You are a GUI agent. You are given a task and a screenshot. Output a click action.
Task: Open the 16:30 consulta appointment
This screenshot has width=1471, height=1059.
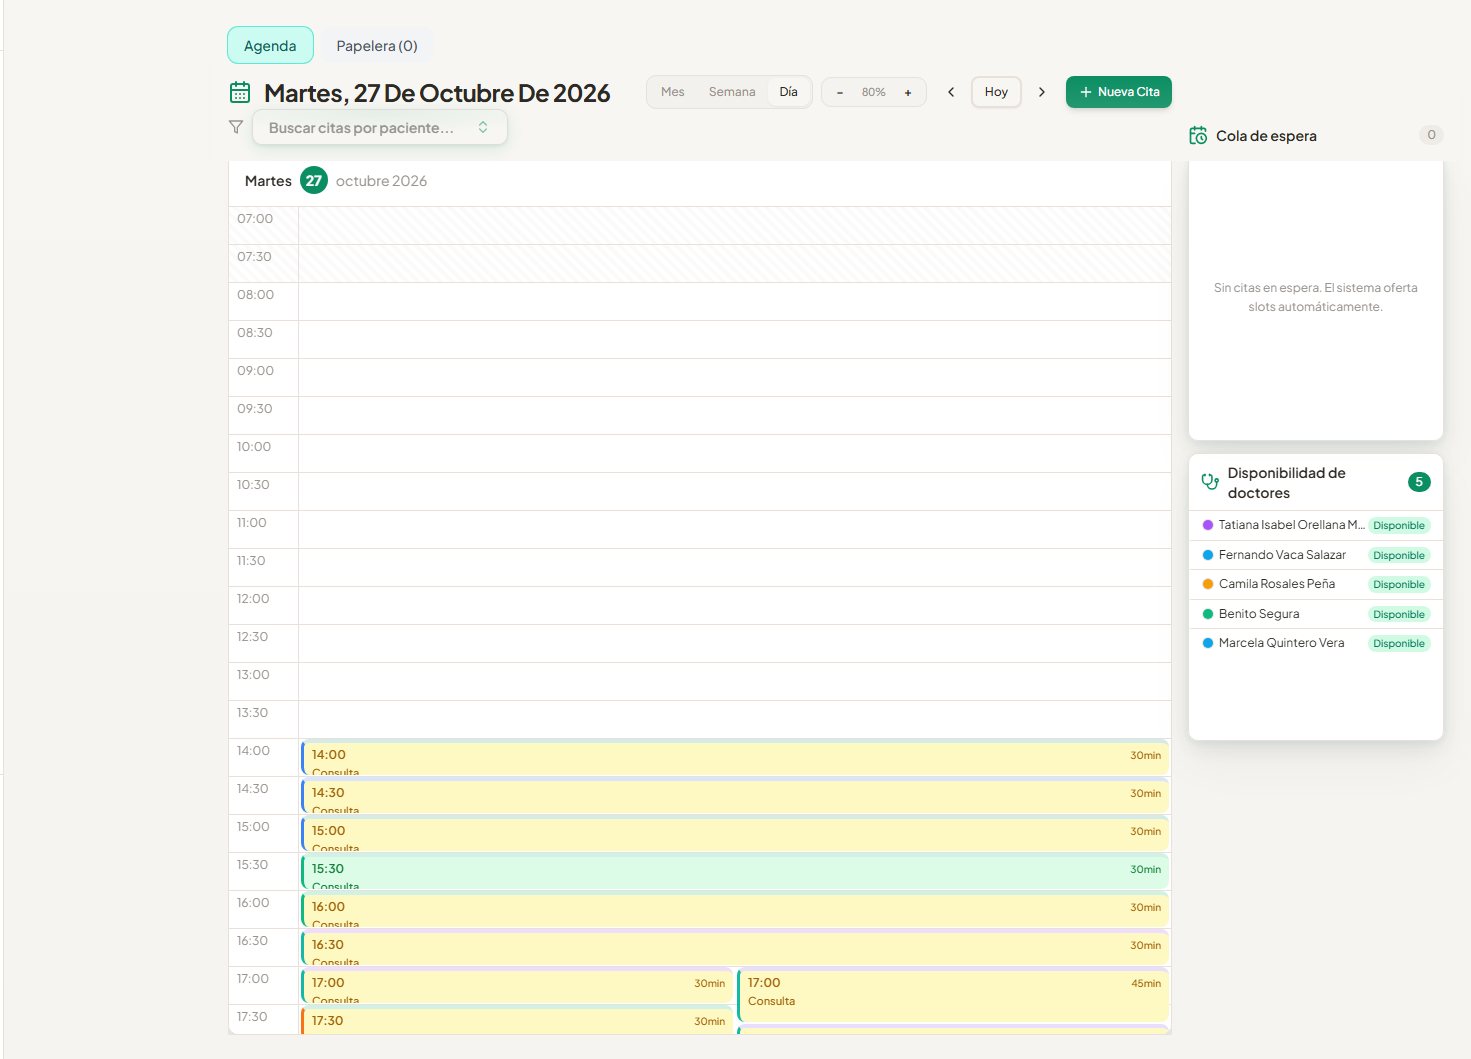click(x=735, y=948)
